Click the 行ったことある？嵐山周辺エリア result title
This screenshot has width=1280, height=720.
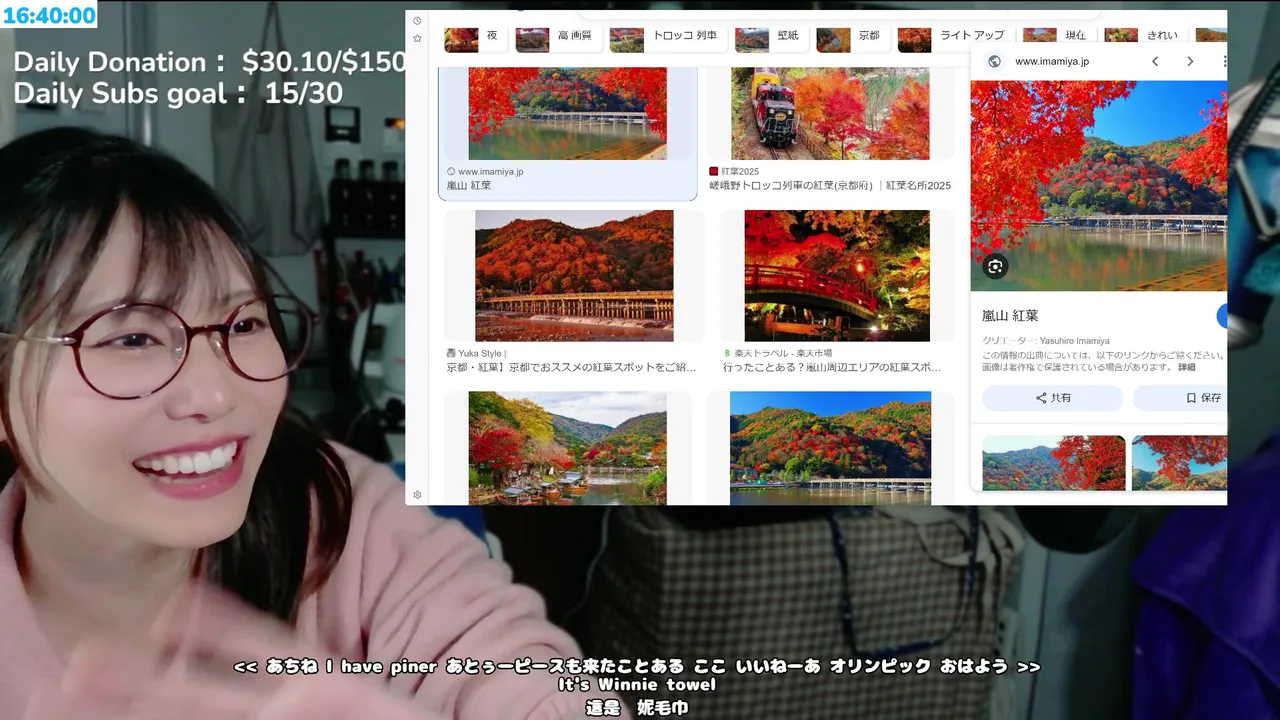(832, 367)
